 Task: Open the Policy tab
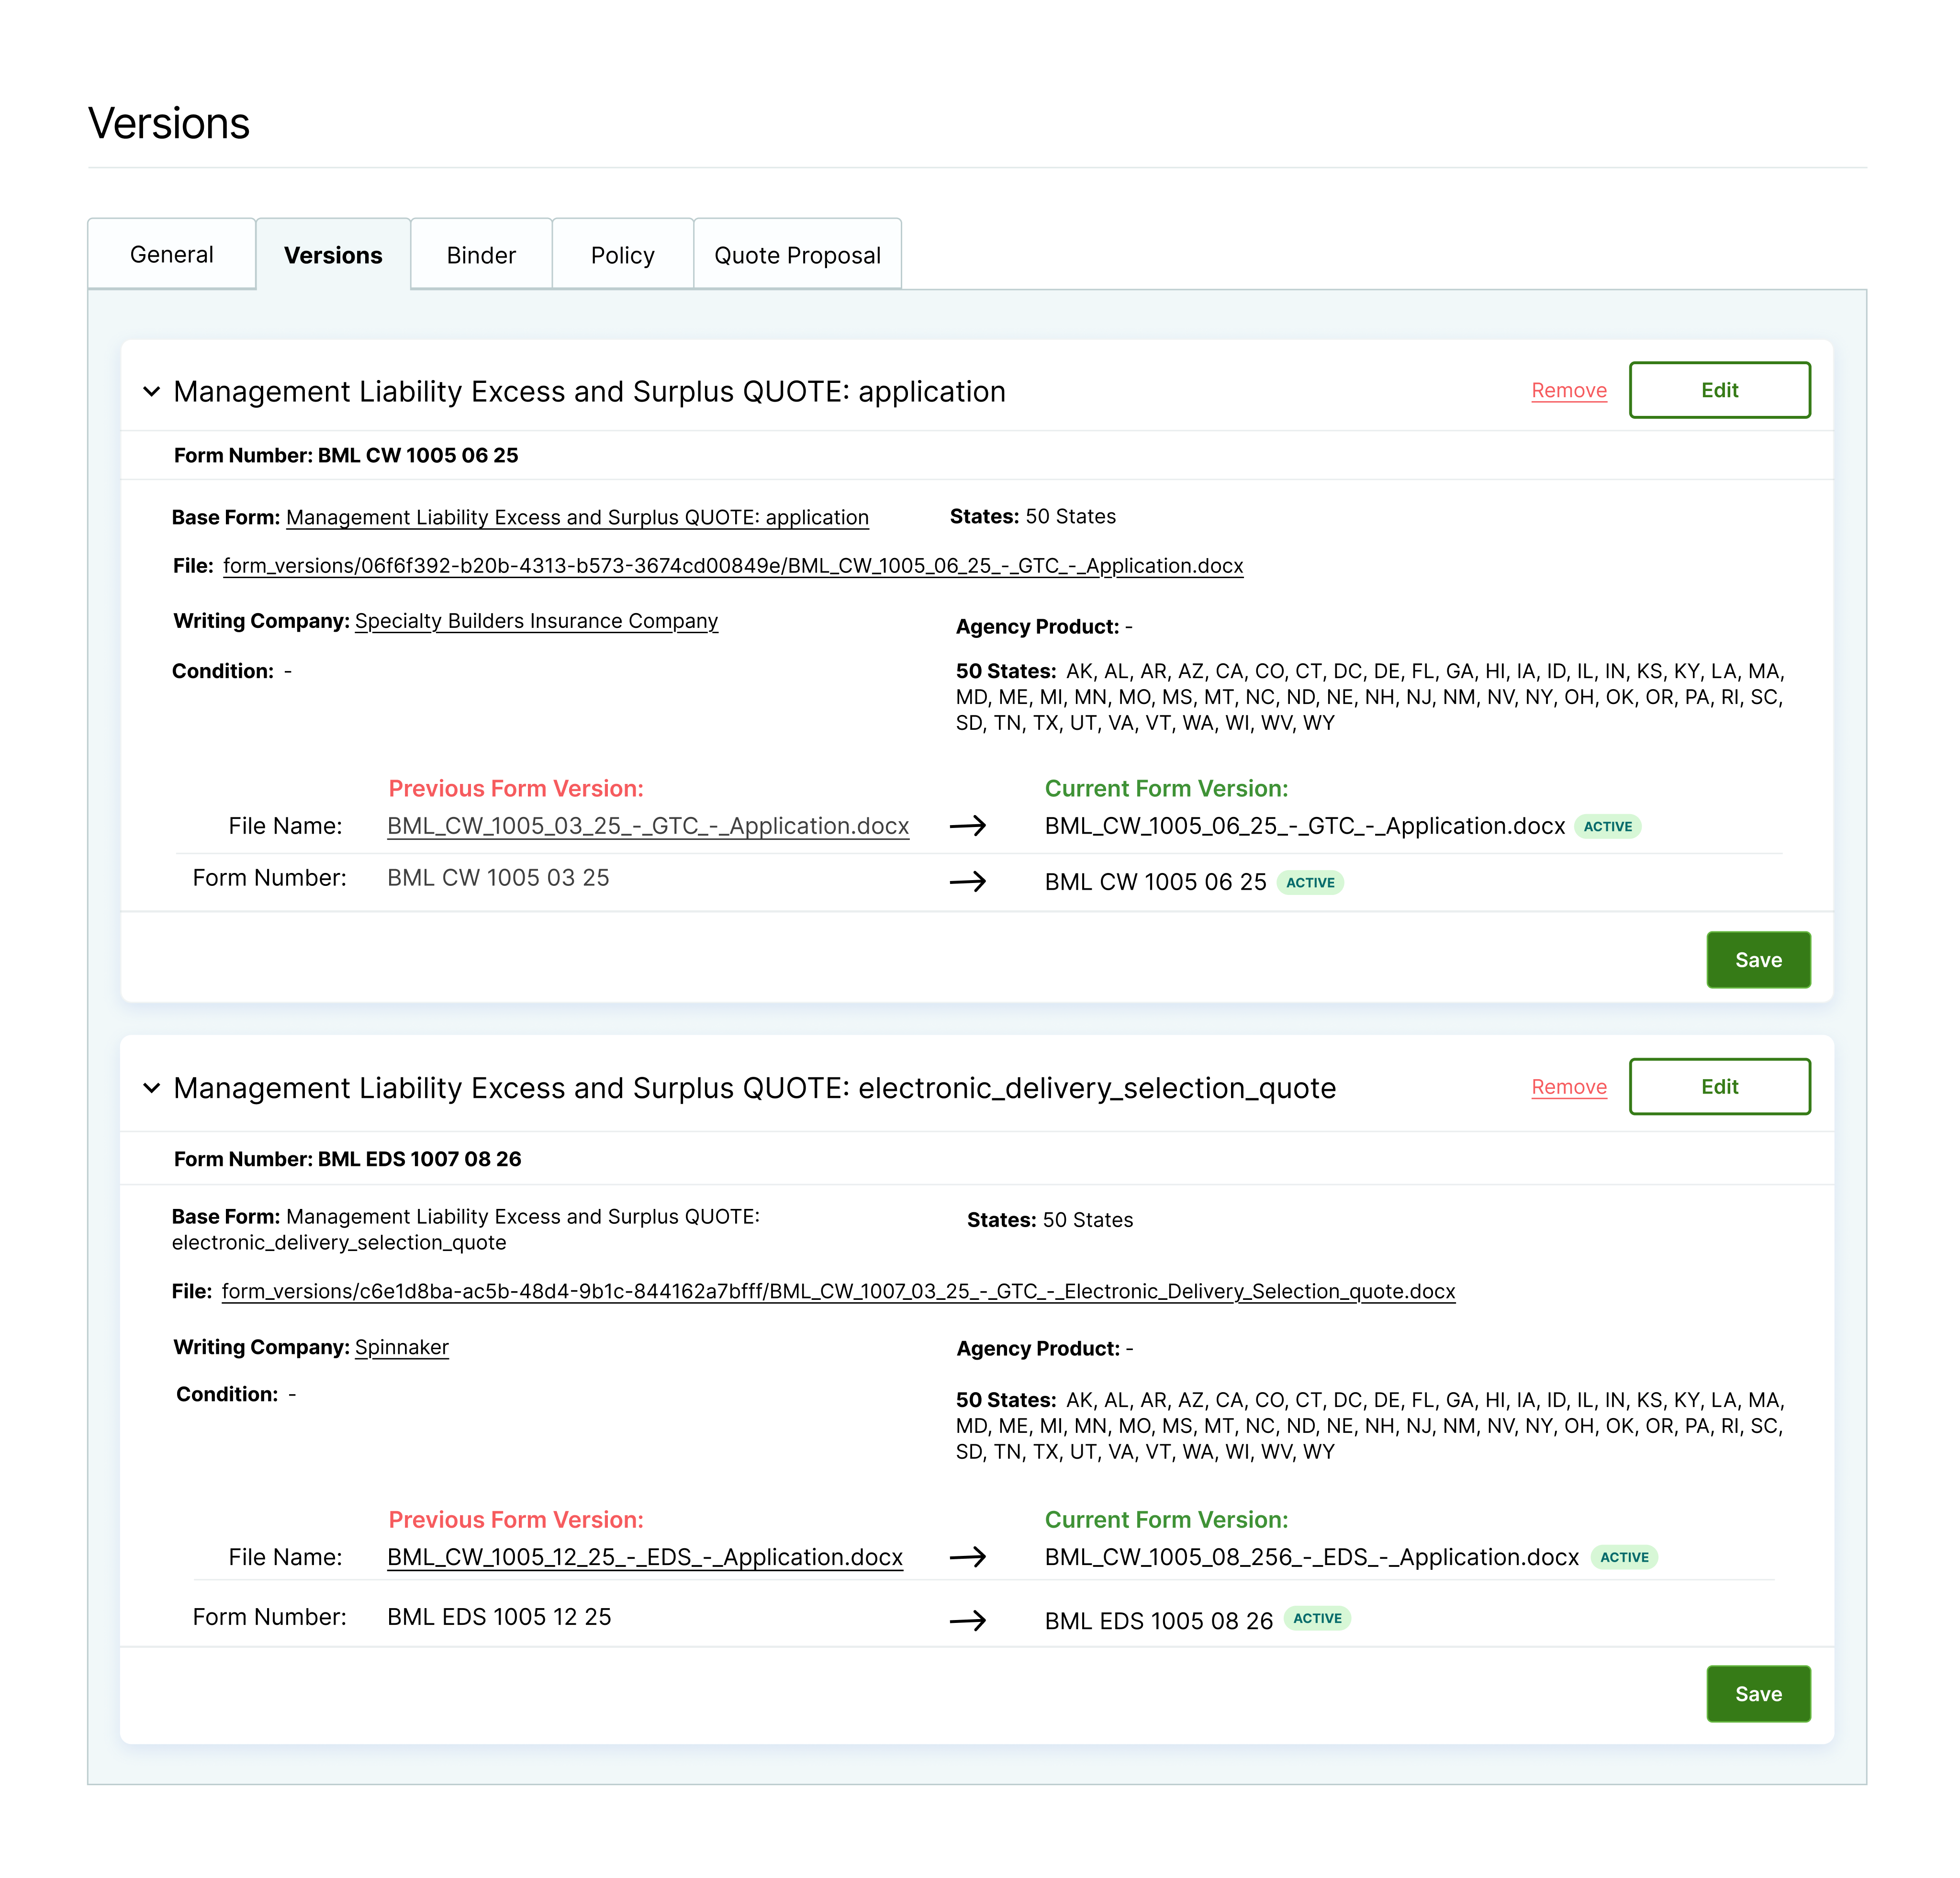(622, 255)
